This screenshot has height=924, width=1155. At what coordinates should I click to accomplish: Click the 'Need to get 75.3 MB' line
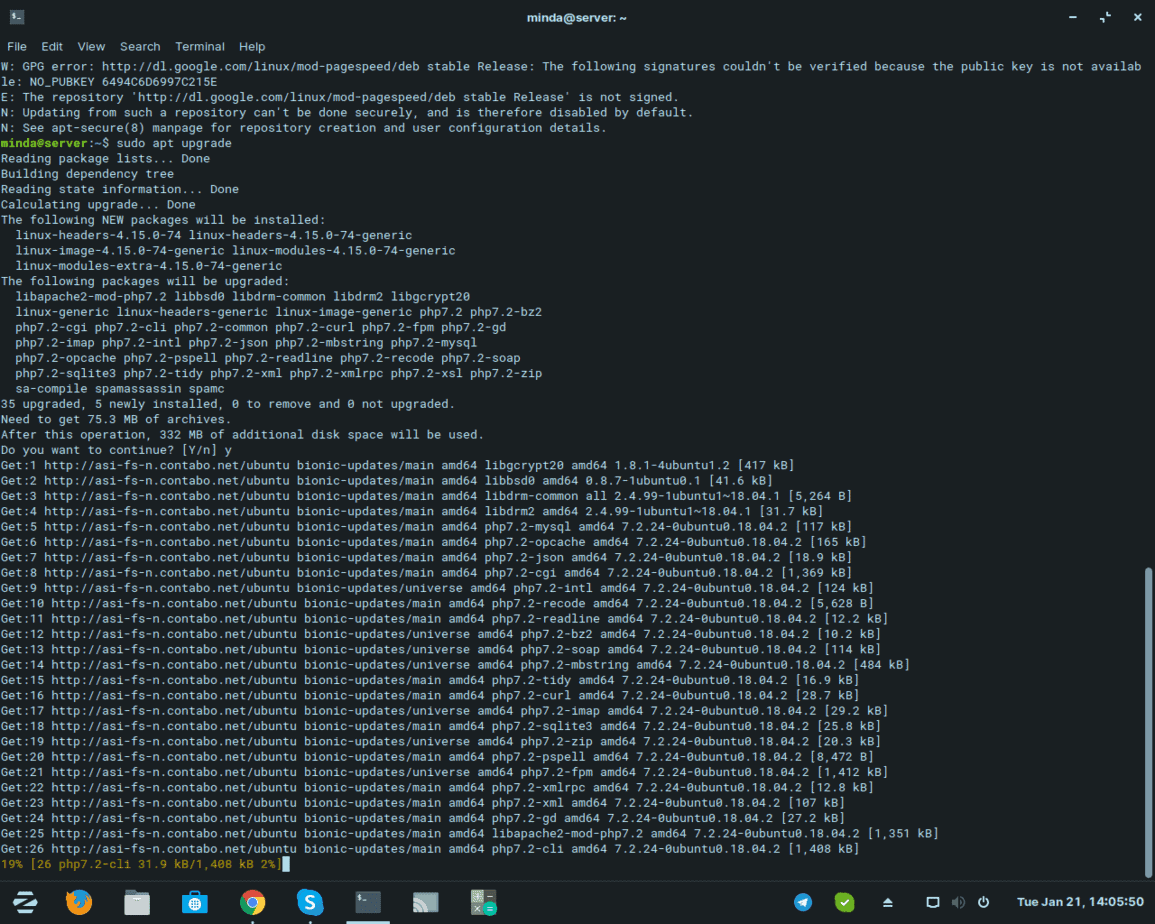click(116, 419)
